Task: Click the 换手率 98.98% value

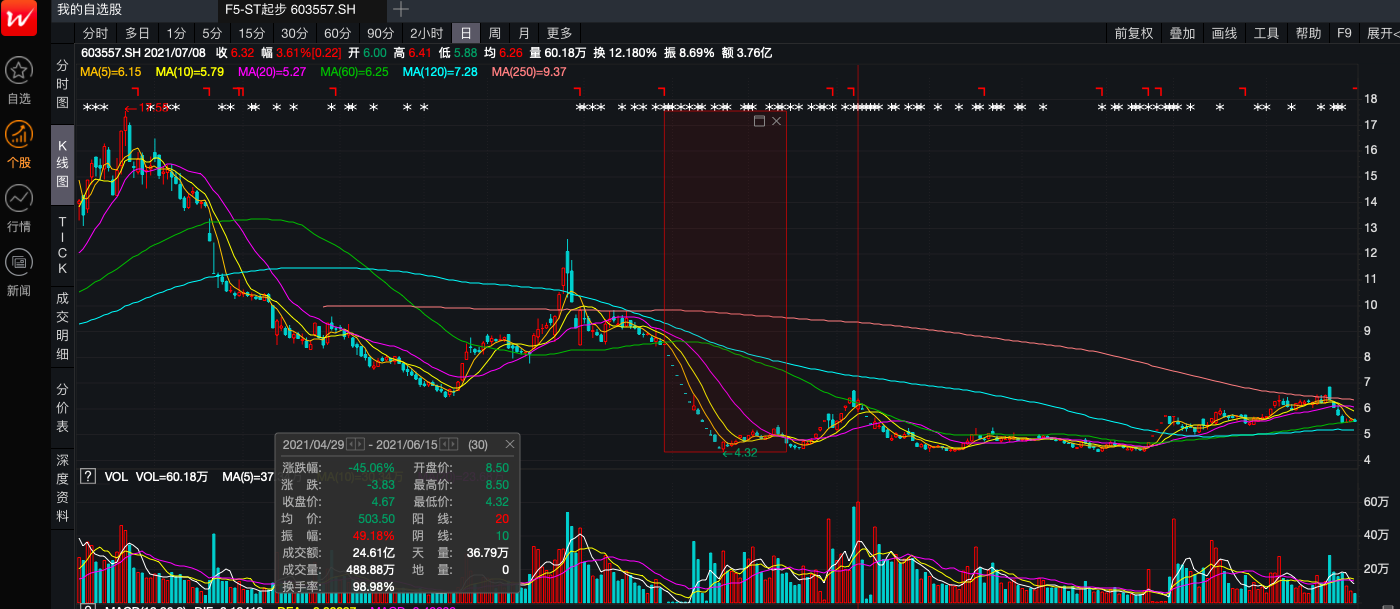Action: [x=373, y=586]
